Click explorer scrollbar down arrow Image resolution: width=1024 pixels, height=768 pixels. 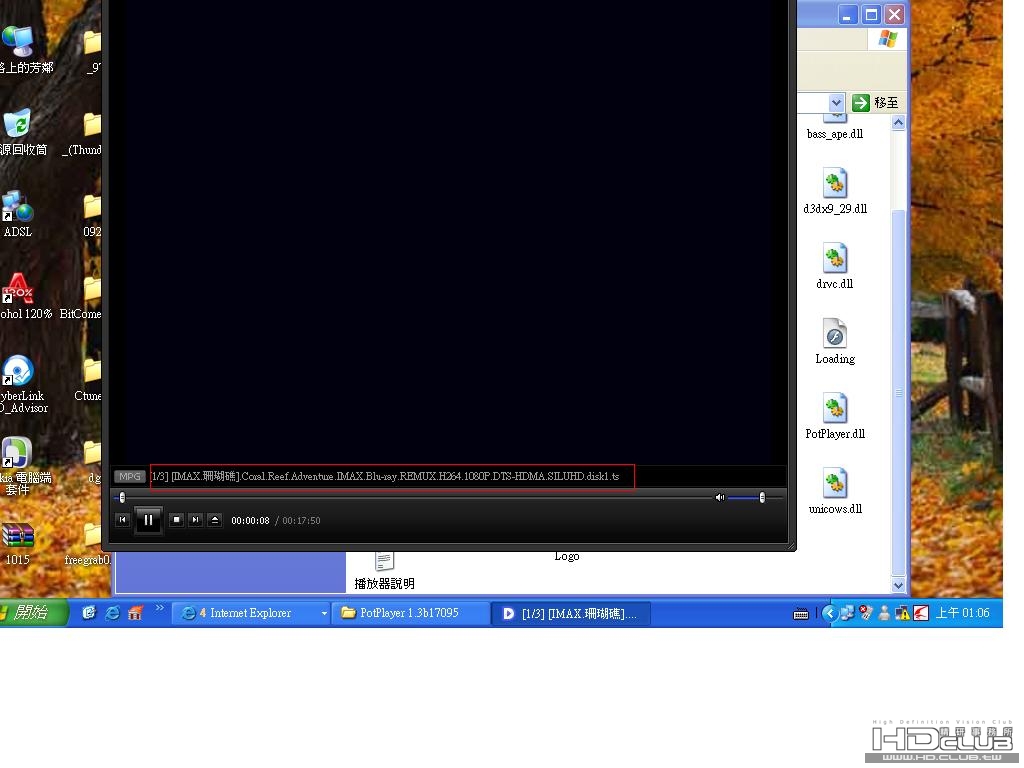pyautogui.click(x=899, y=585)
